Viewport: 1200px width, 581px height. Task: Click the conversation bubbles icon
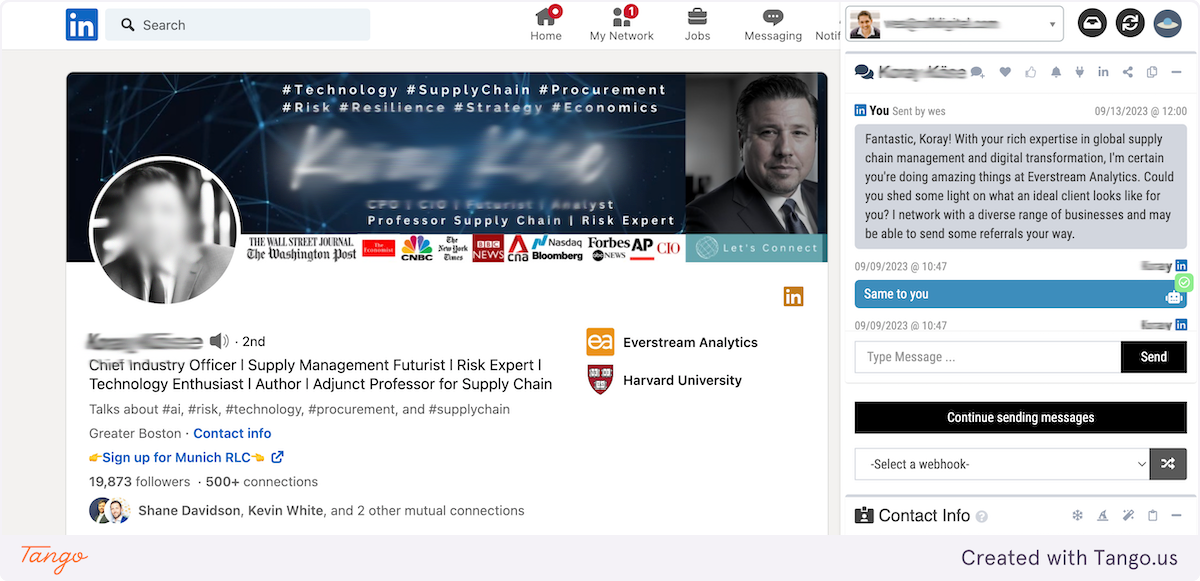(863, 72)
